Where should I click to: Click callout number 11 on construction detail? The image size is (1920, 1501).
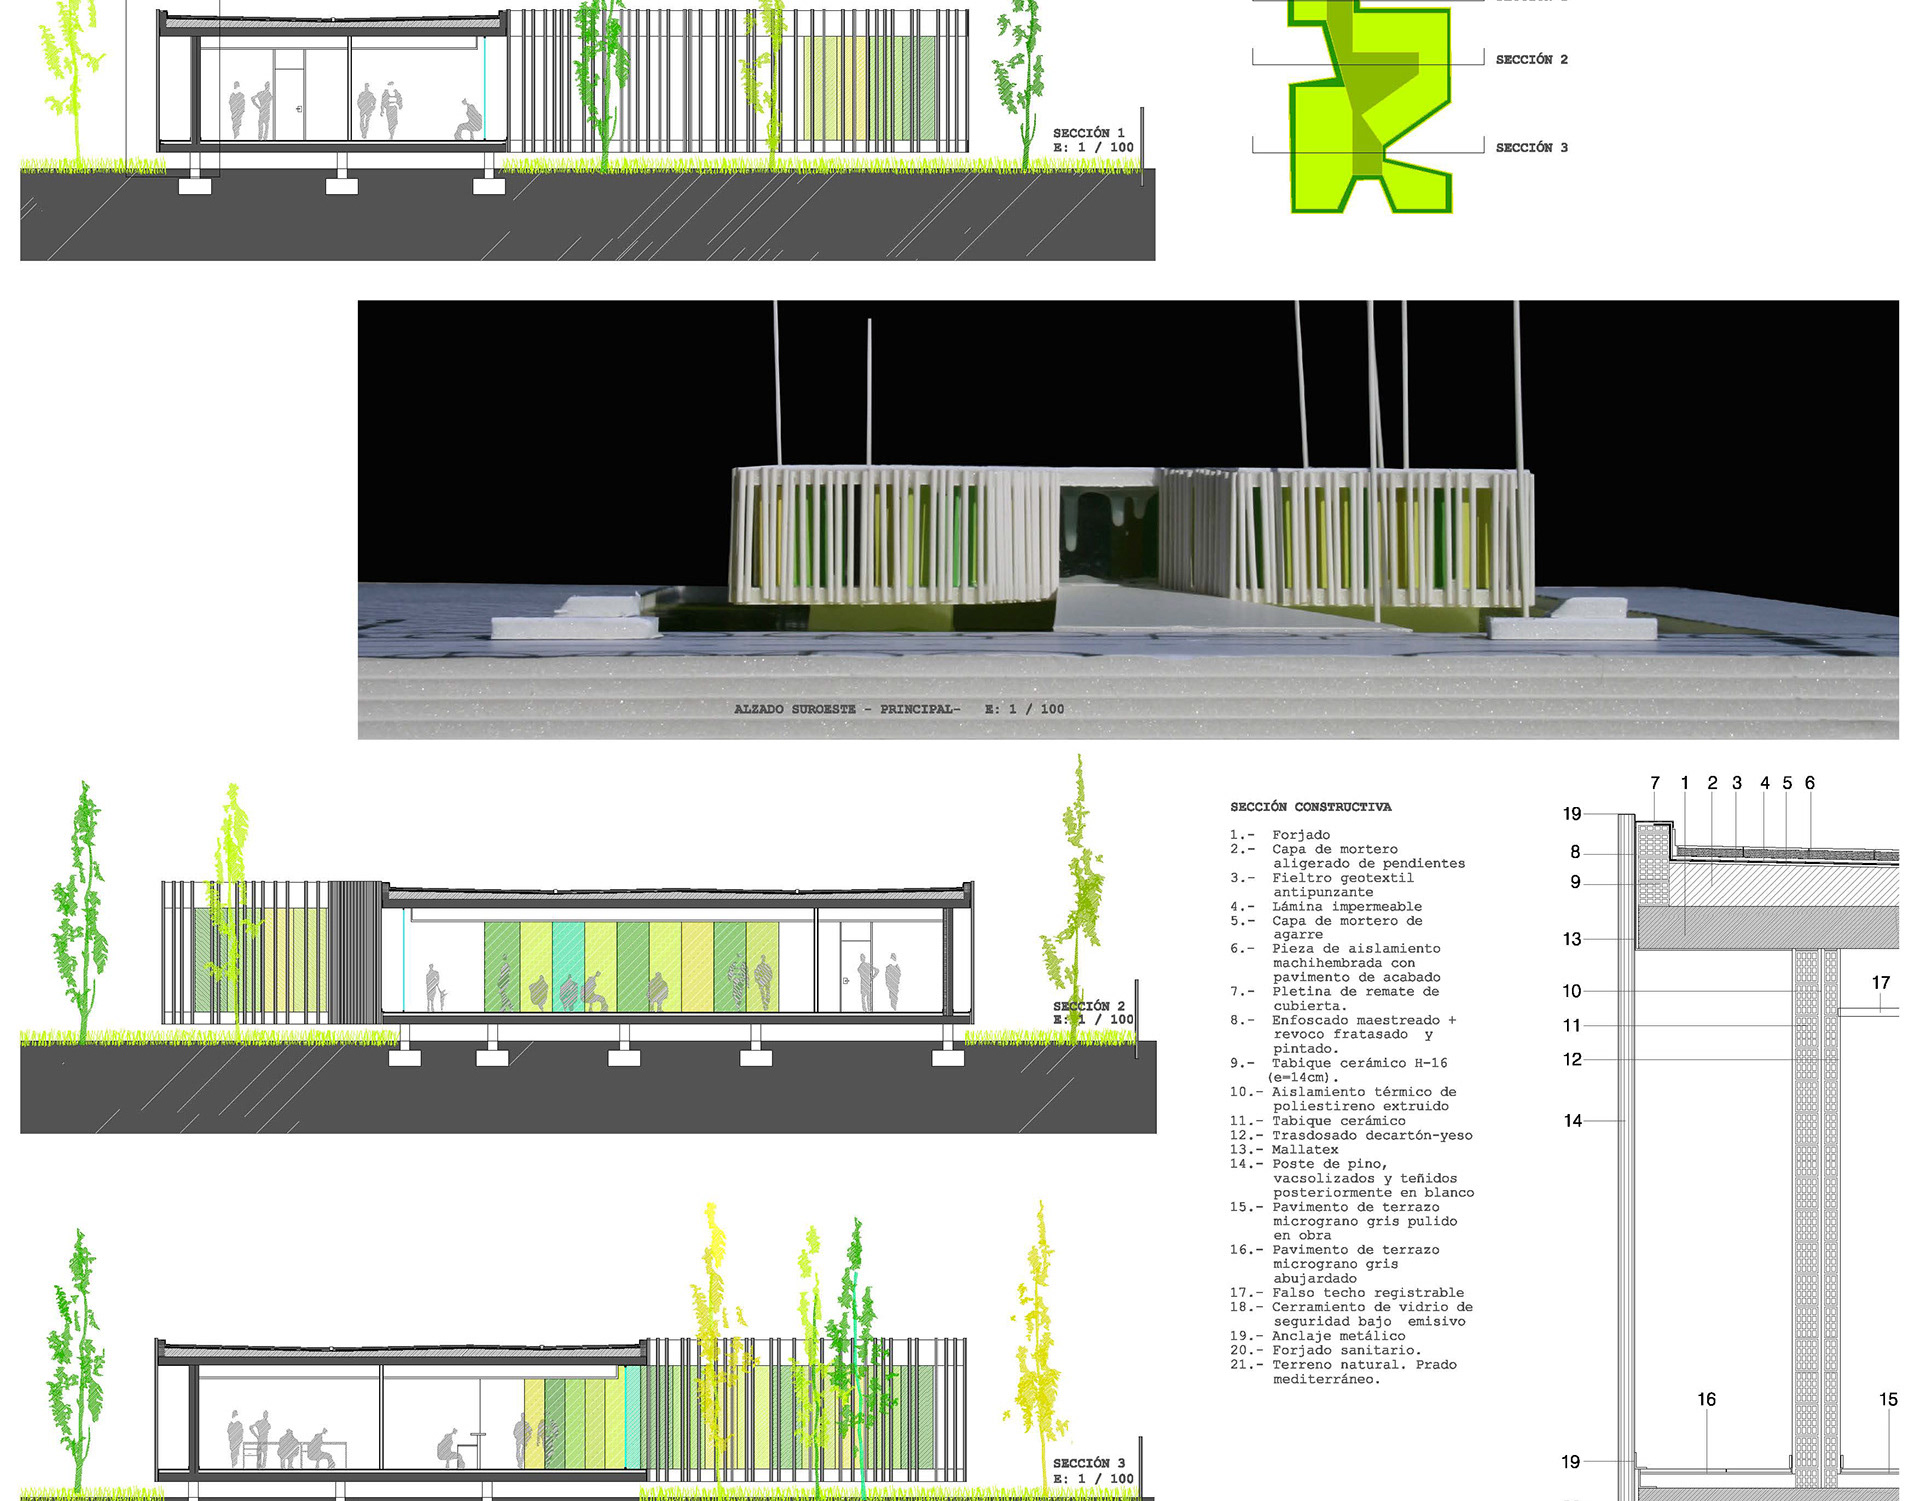pyautogui.click(x=1572, y=1025)
